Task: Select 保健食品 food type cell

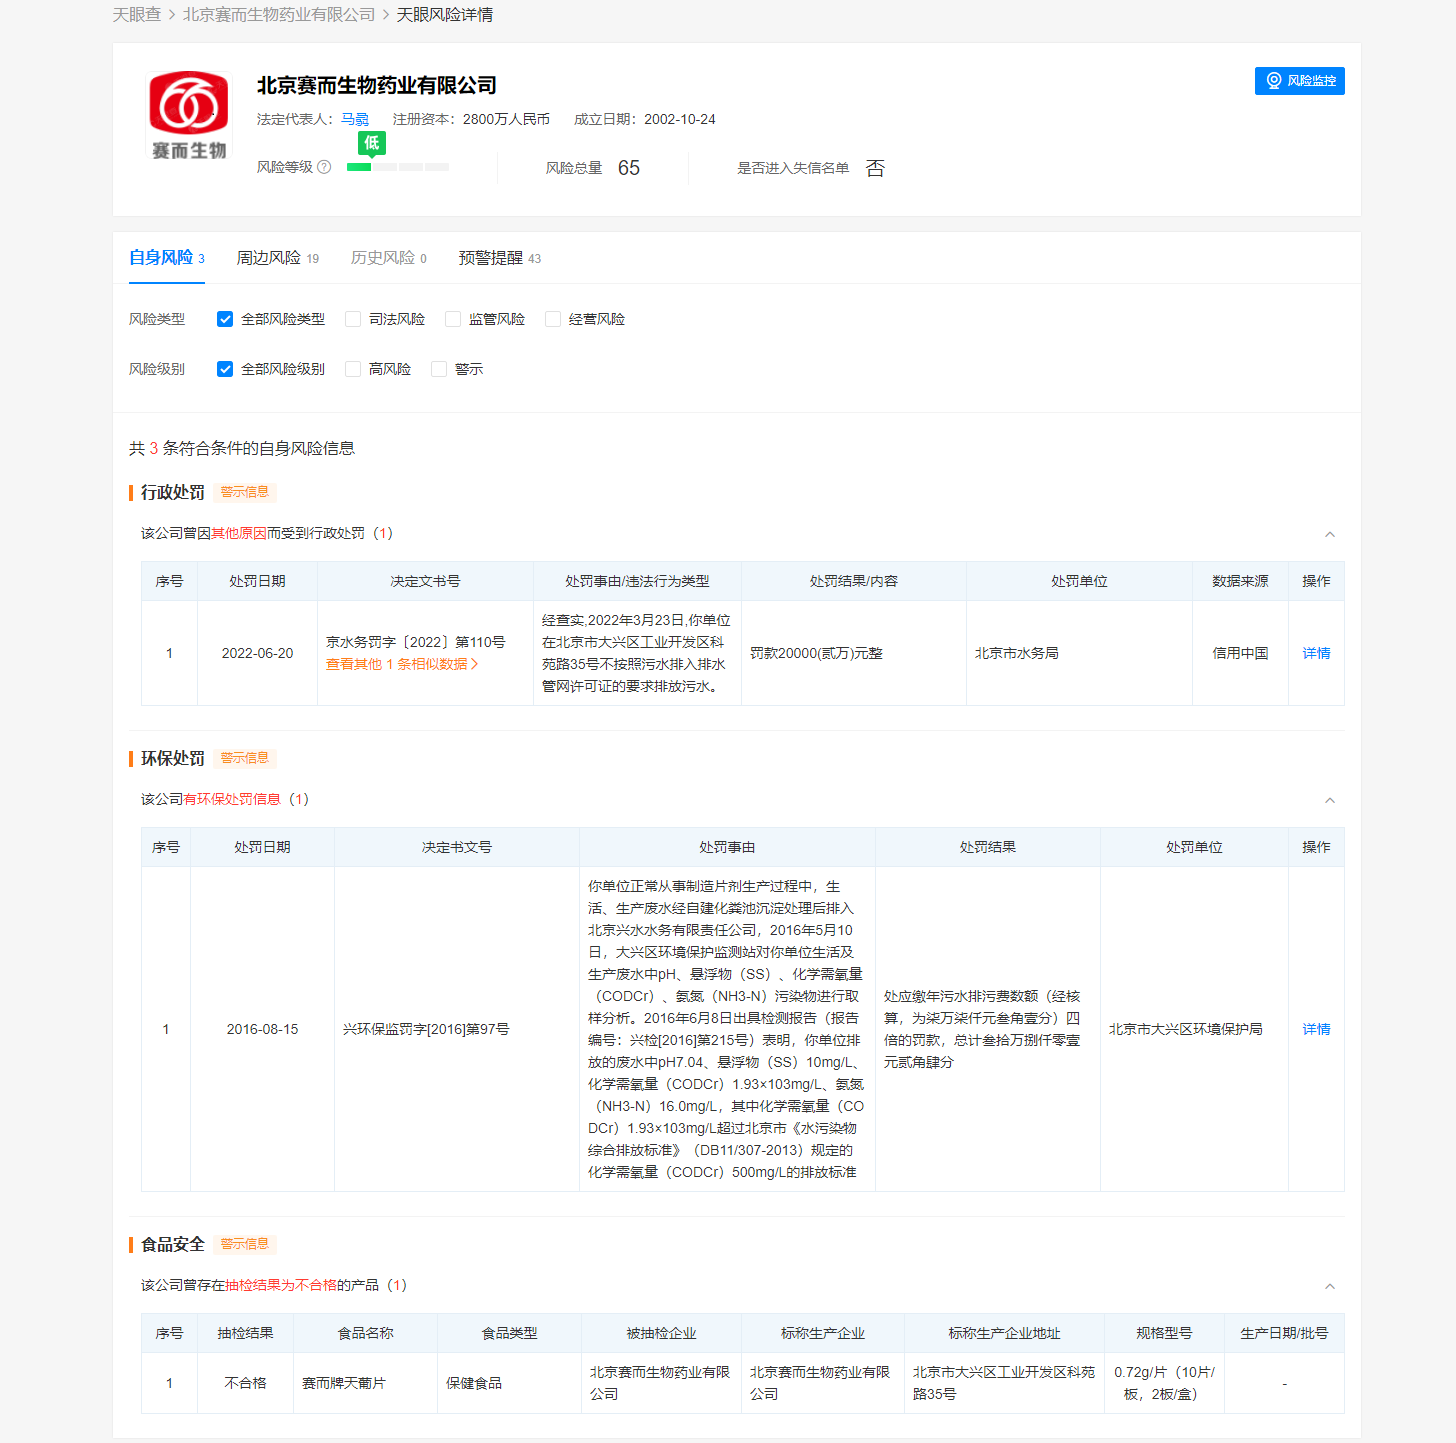Action: pyautogui.click(x=509, y=1383)
